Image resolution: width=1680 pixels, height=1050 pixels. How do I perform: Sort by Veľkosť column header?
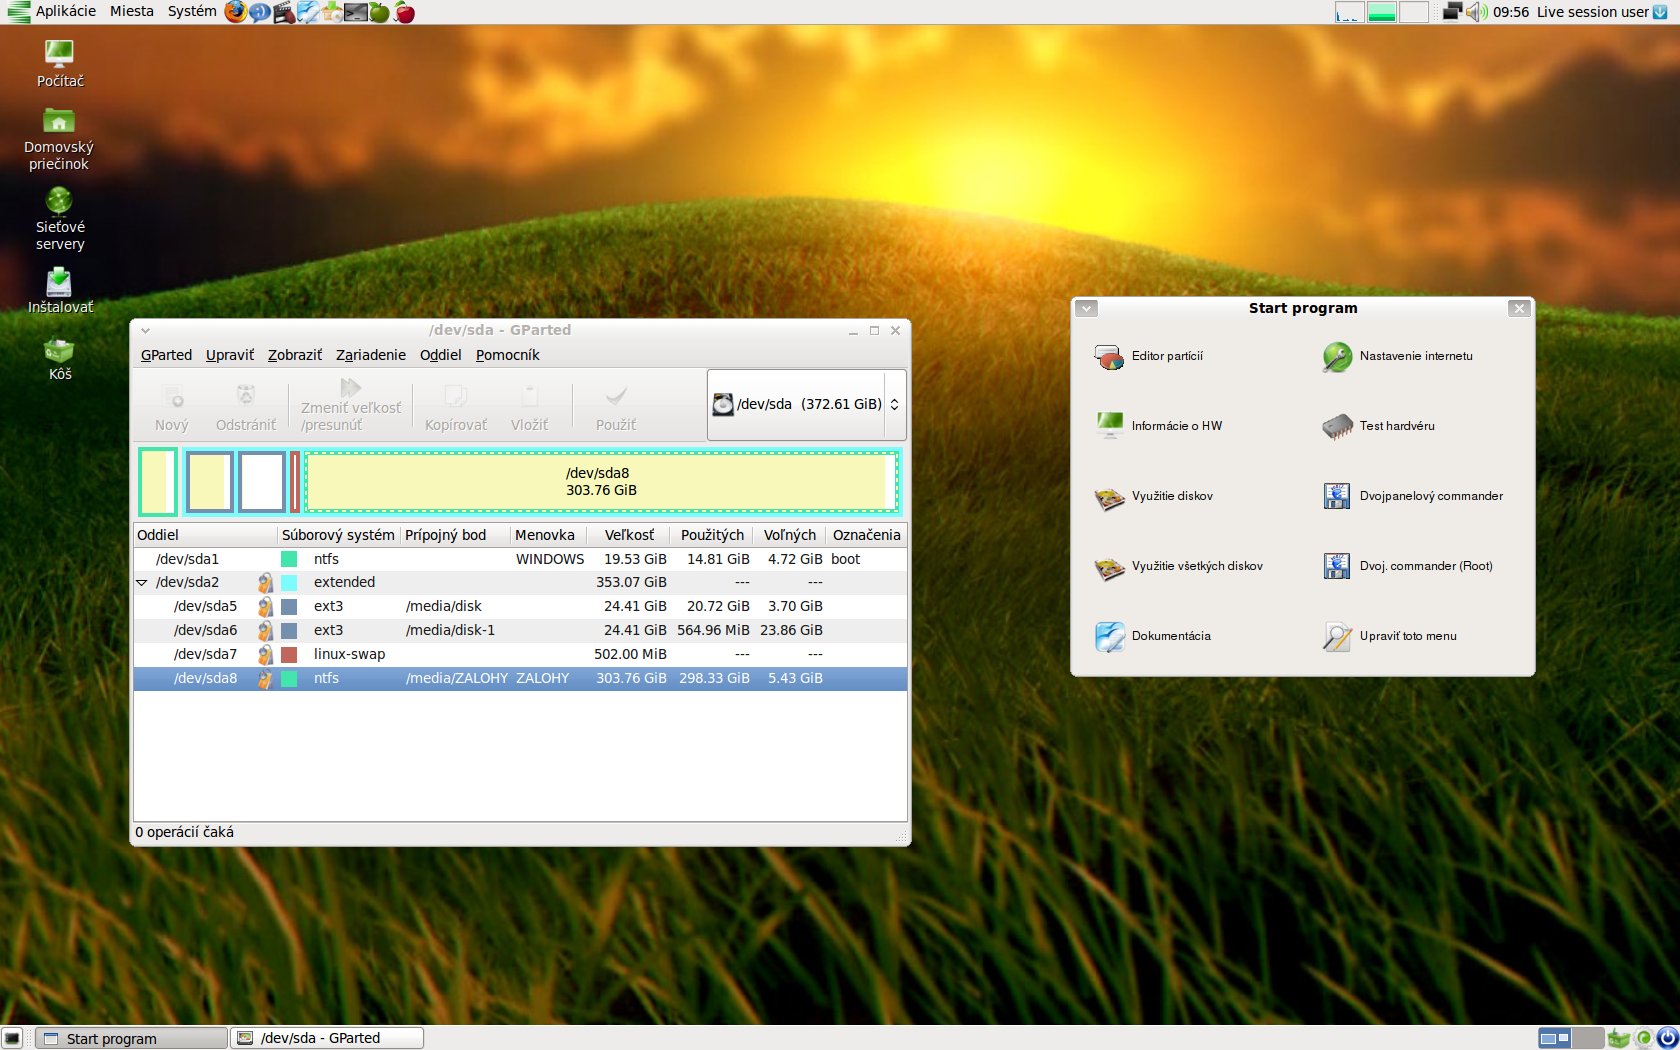point(629,535)
